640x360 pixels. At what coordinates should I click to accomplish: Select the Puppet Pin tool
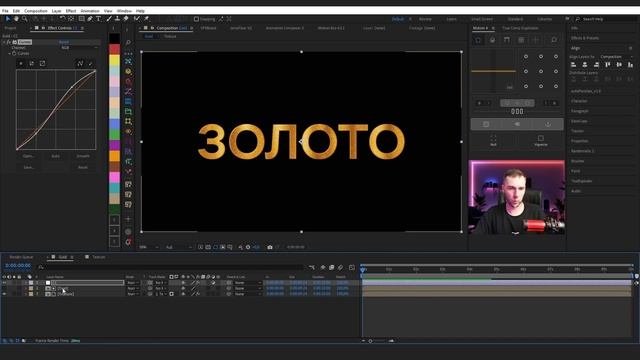tap(146, 19)
